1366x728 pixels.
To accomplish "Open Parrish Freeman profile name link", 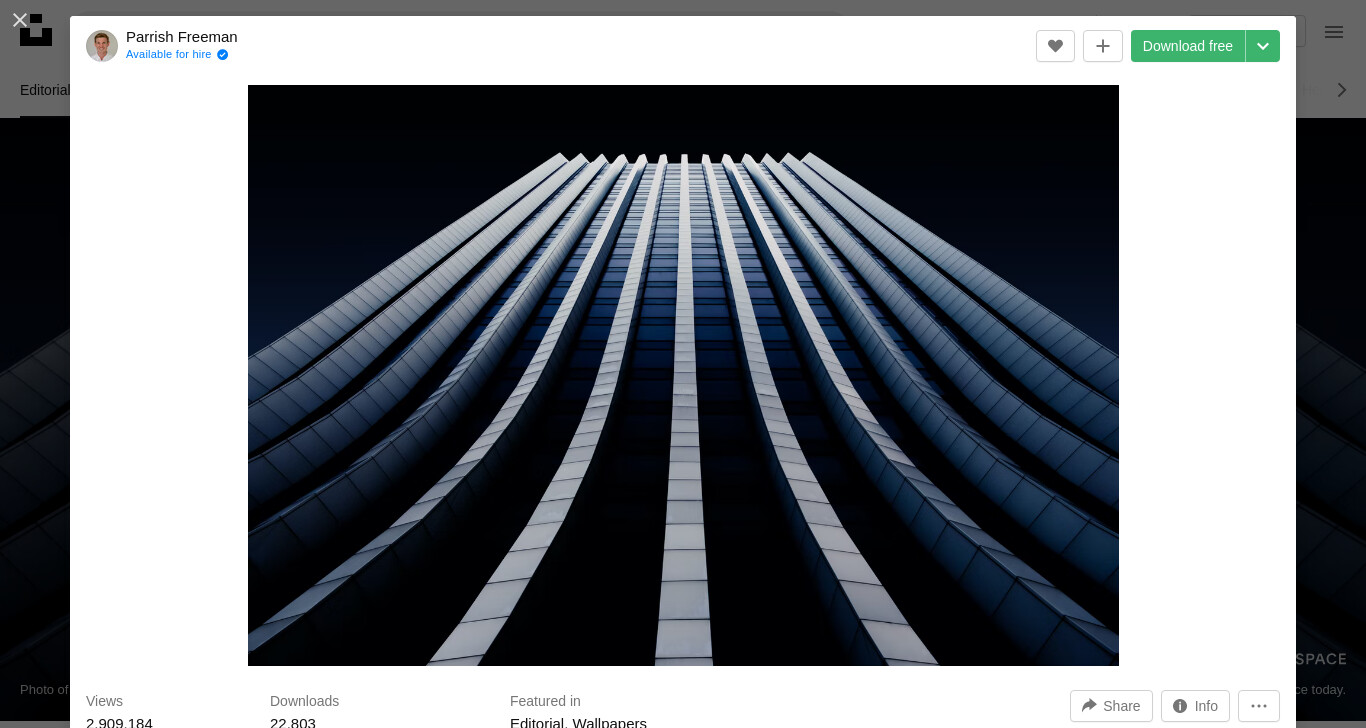I will [182, 37].
